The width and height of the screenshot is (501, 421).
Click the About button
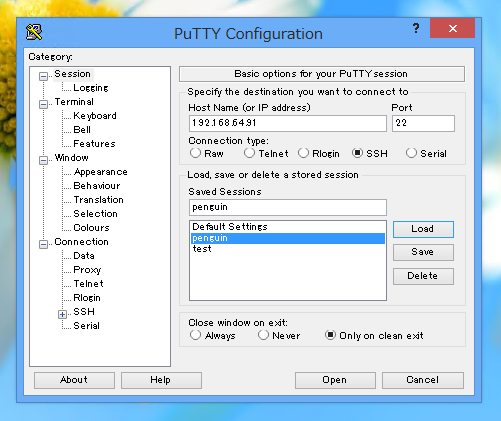(74, 380)
